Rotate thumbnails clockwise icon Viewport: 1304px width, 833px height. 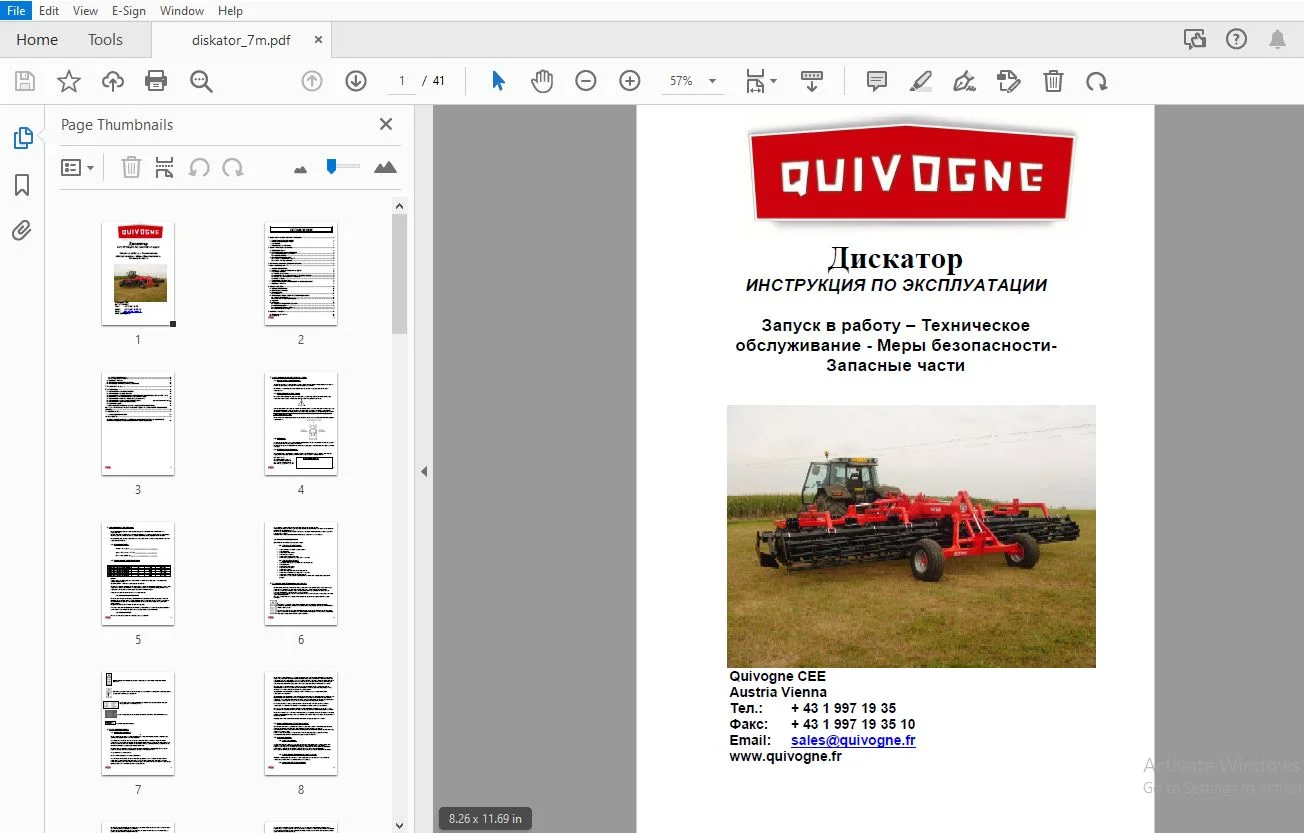(x=233, y=167)
